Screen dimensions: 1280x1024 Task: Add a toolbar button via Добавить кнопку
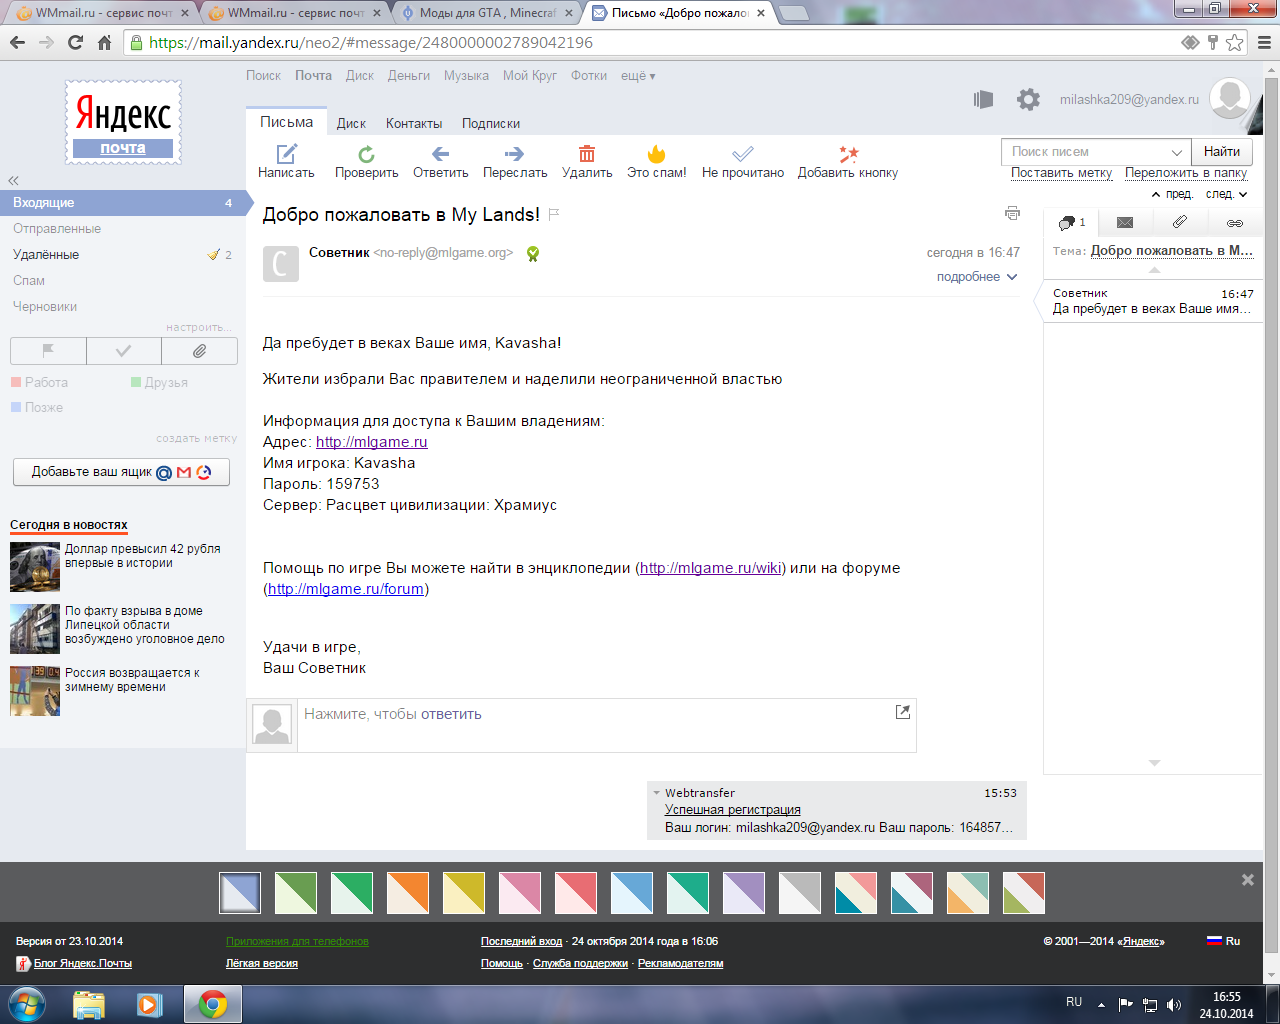(x=848, y=162)
